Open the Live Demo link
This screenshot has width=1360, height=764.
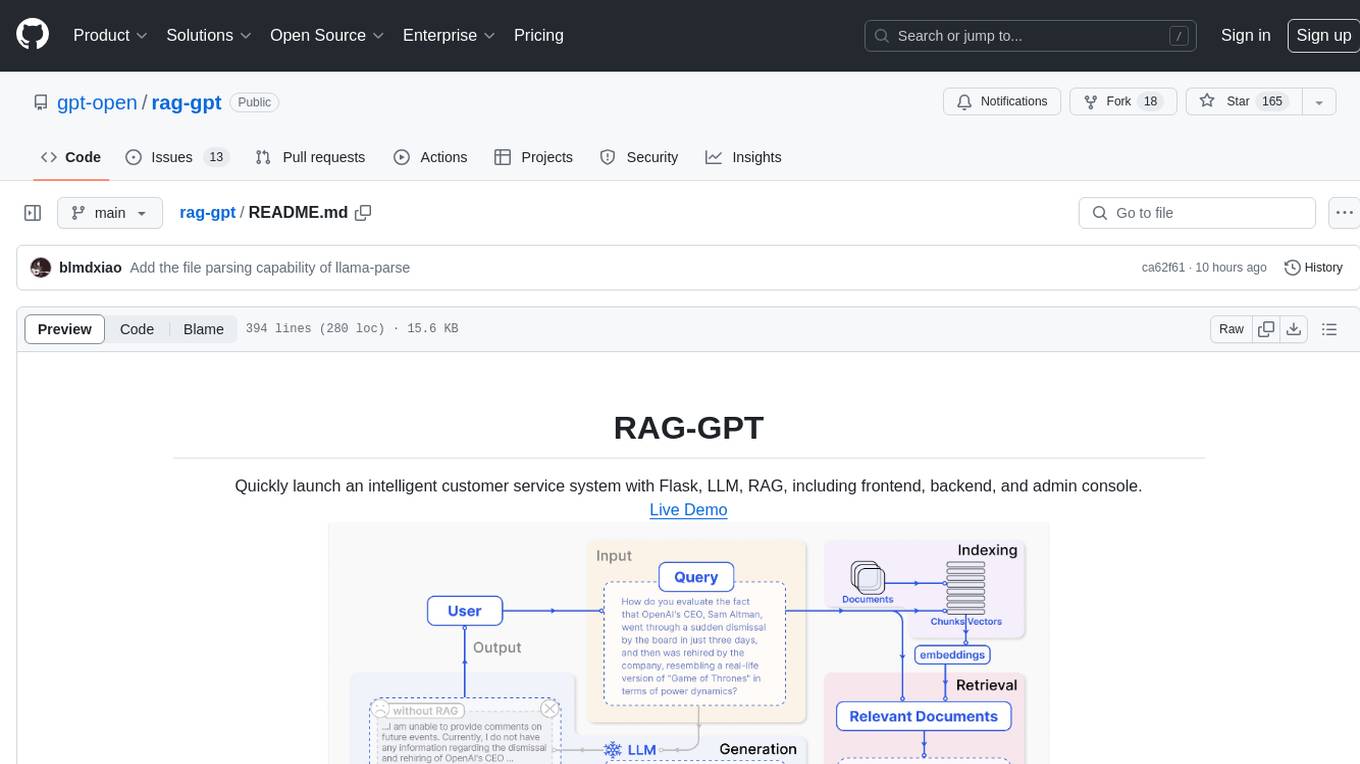[688, 510]
